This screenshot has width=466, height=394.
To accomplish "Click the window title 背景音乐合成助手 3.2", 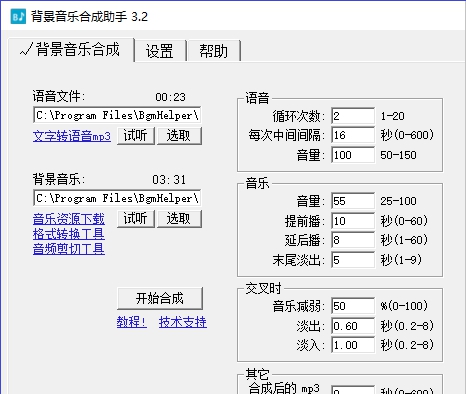I will point(89,17).
